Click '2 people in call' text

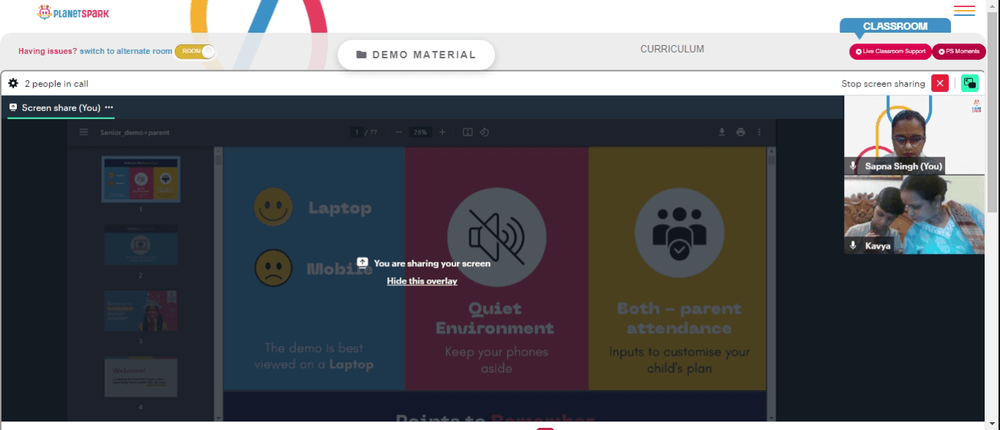(56, 84)
